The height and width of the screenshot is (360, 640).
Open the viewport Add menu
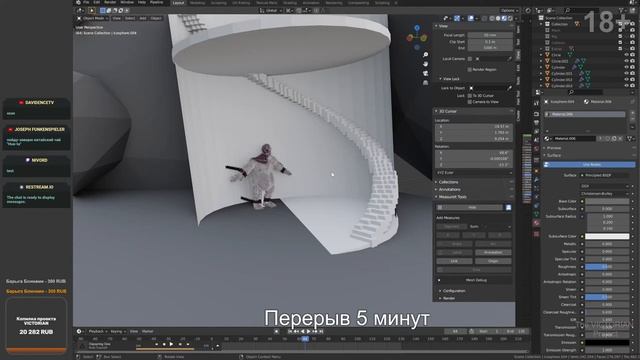pyautogui.click(x=143, y=18)
